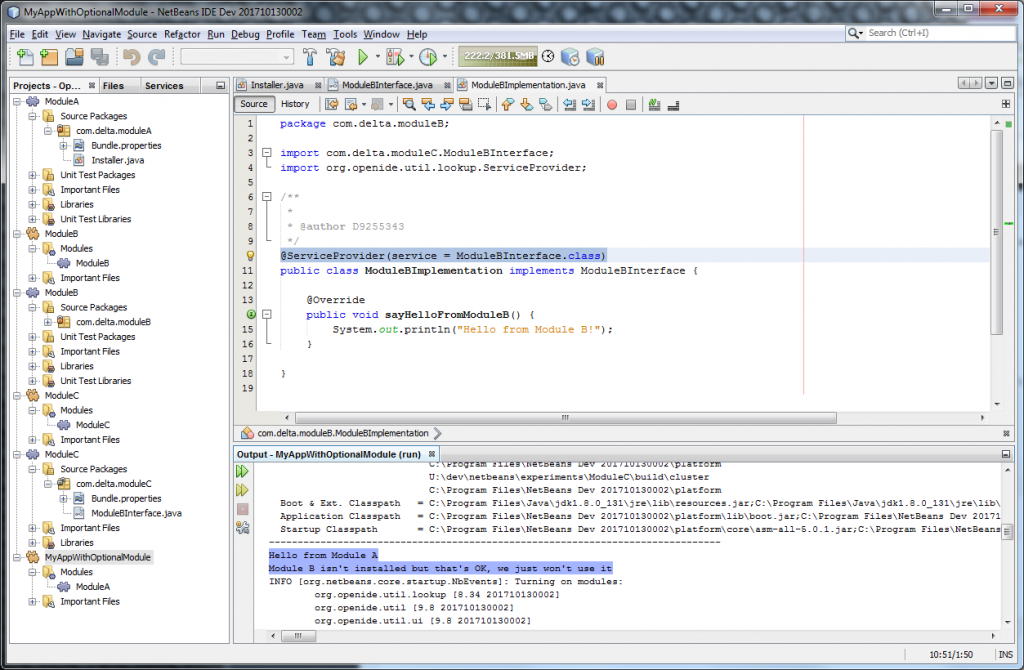Select ModuleBInterface.java in the Projects tree
1024x670 pixels.
click(136, 513)
